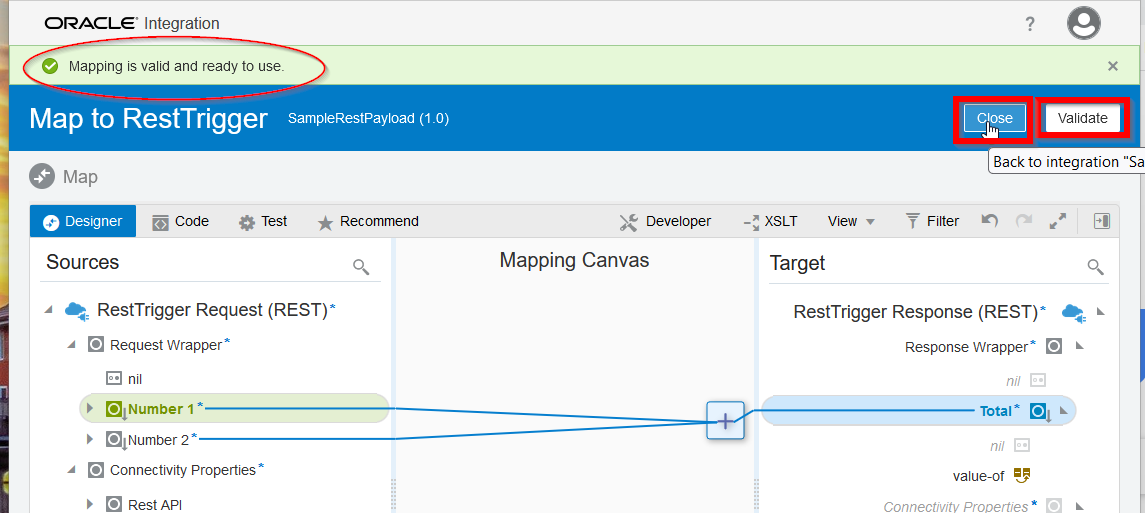Open the Test tab
Image resolution: width=1145 pixels, height=513 pixels.
[263, 221]
